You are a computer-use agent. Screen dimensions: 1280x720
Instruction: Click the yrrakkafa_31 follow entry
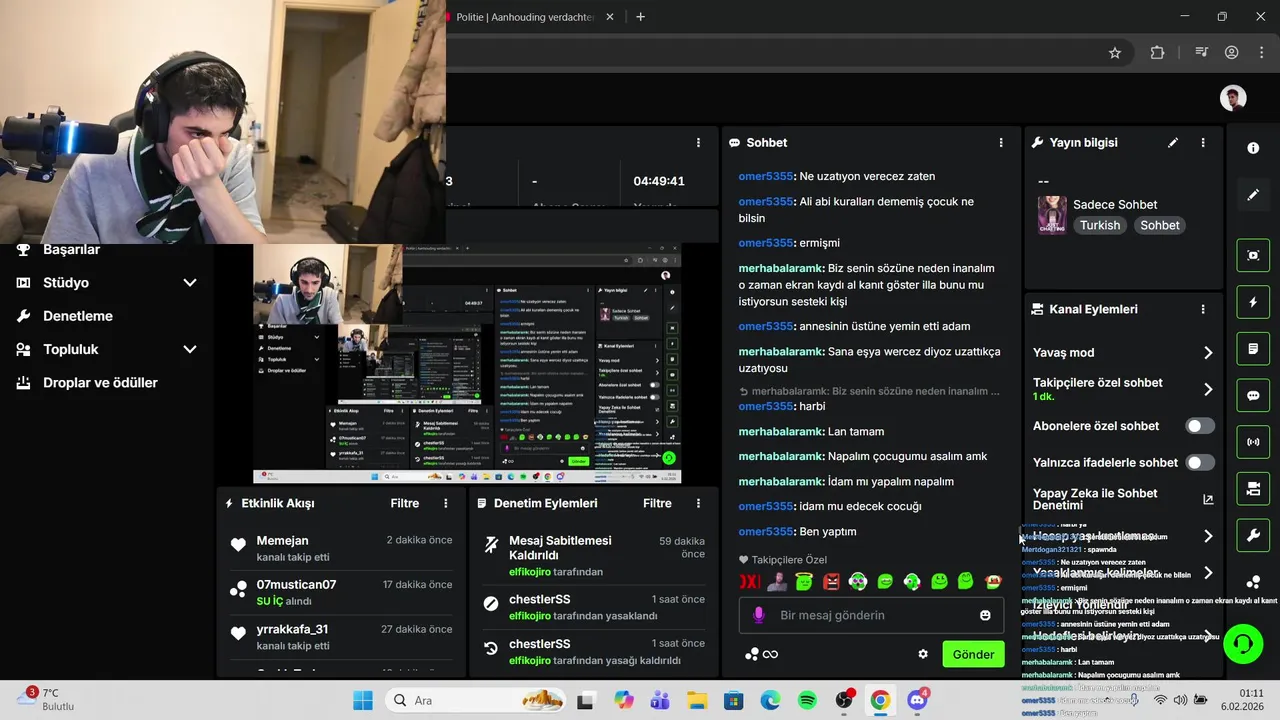(x=342, y=637)
